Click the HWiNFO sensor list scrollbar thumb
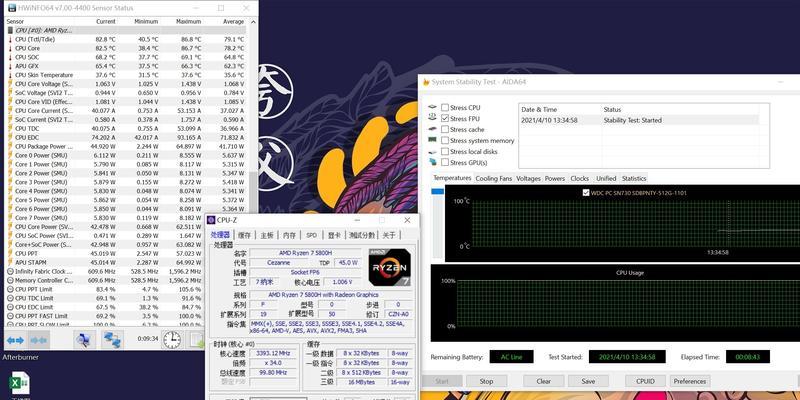This screenshot has width=800, height=400. click(x=253, y=191)
